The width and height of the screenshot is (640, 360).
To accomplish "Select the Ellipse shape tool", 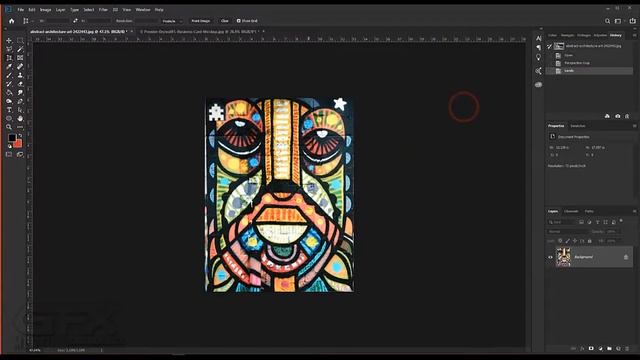I will (9, 118).
